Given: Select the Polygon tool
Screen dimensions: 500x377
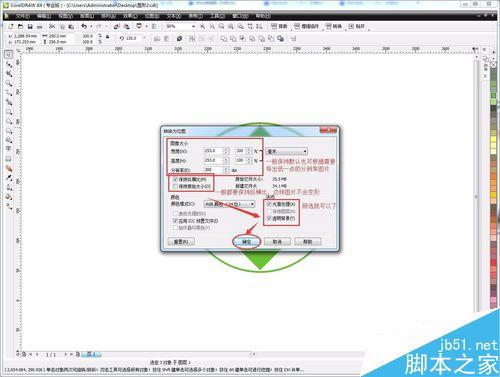Looking at the screenshot, I should coord(9,131).
